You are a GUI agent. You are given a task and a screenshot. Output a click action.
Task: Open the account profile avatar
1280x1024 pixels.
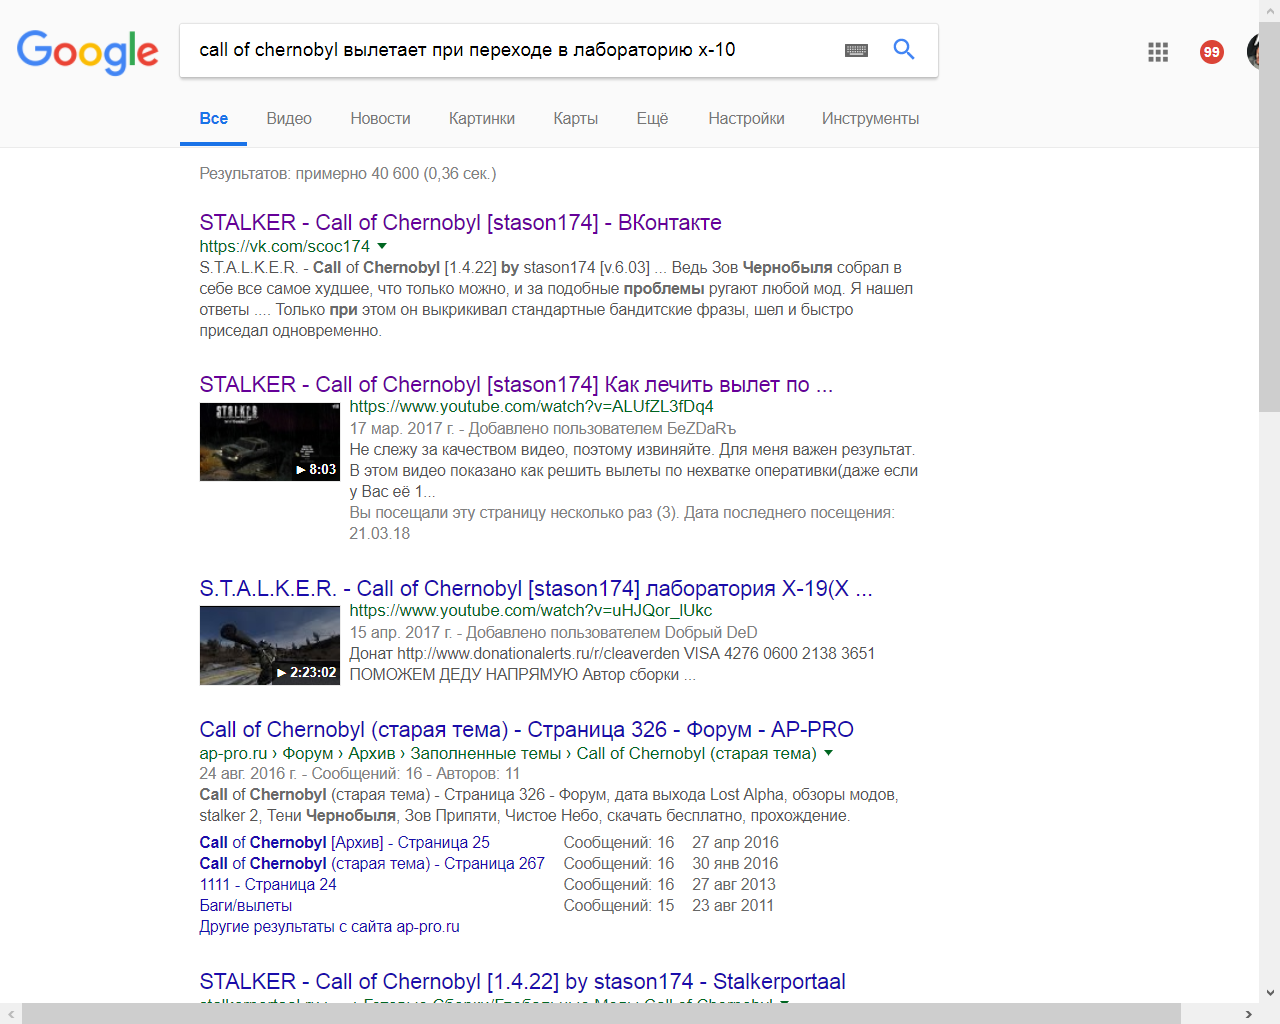[x=1253, y=52]
